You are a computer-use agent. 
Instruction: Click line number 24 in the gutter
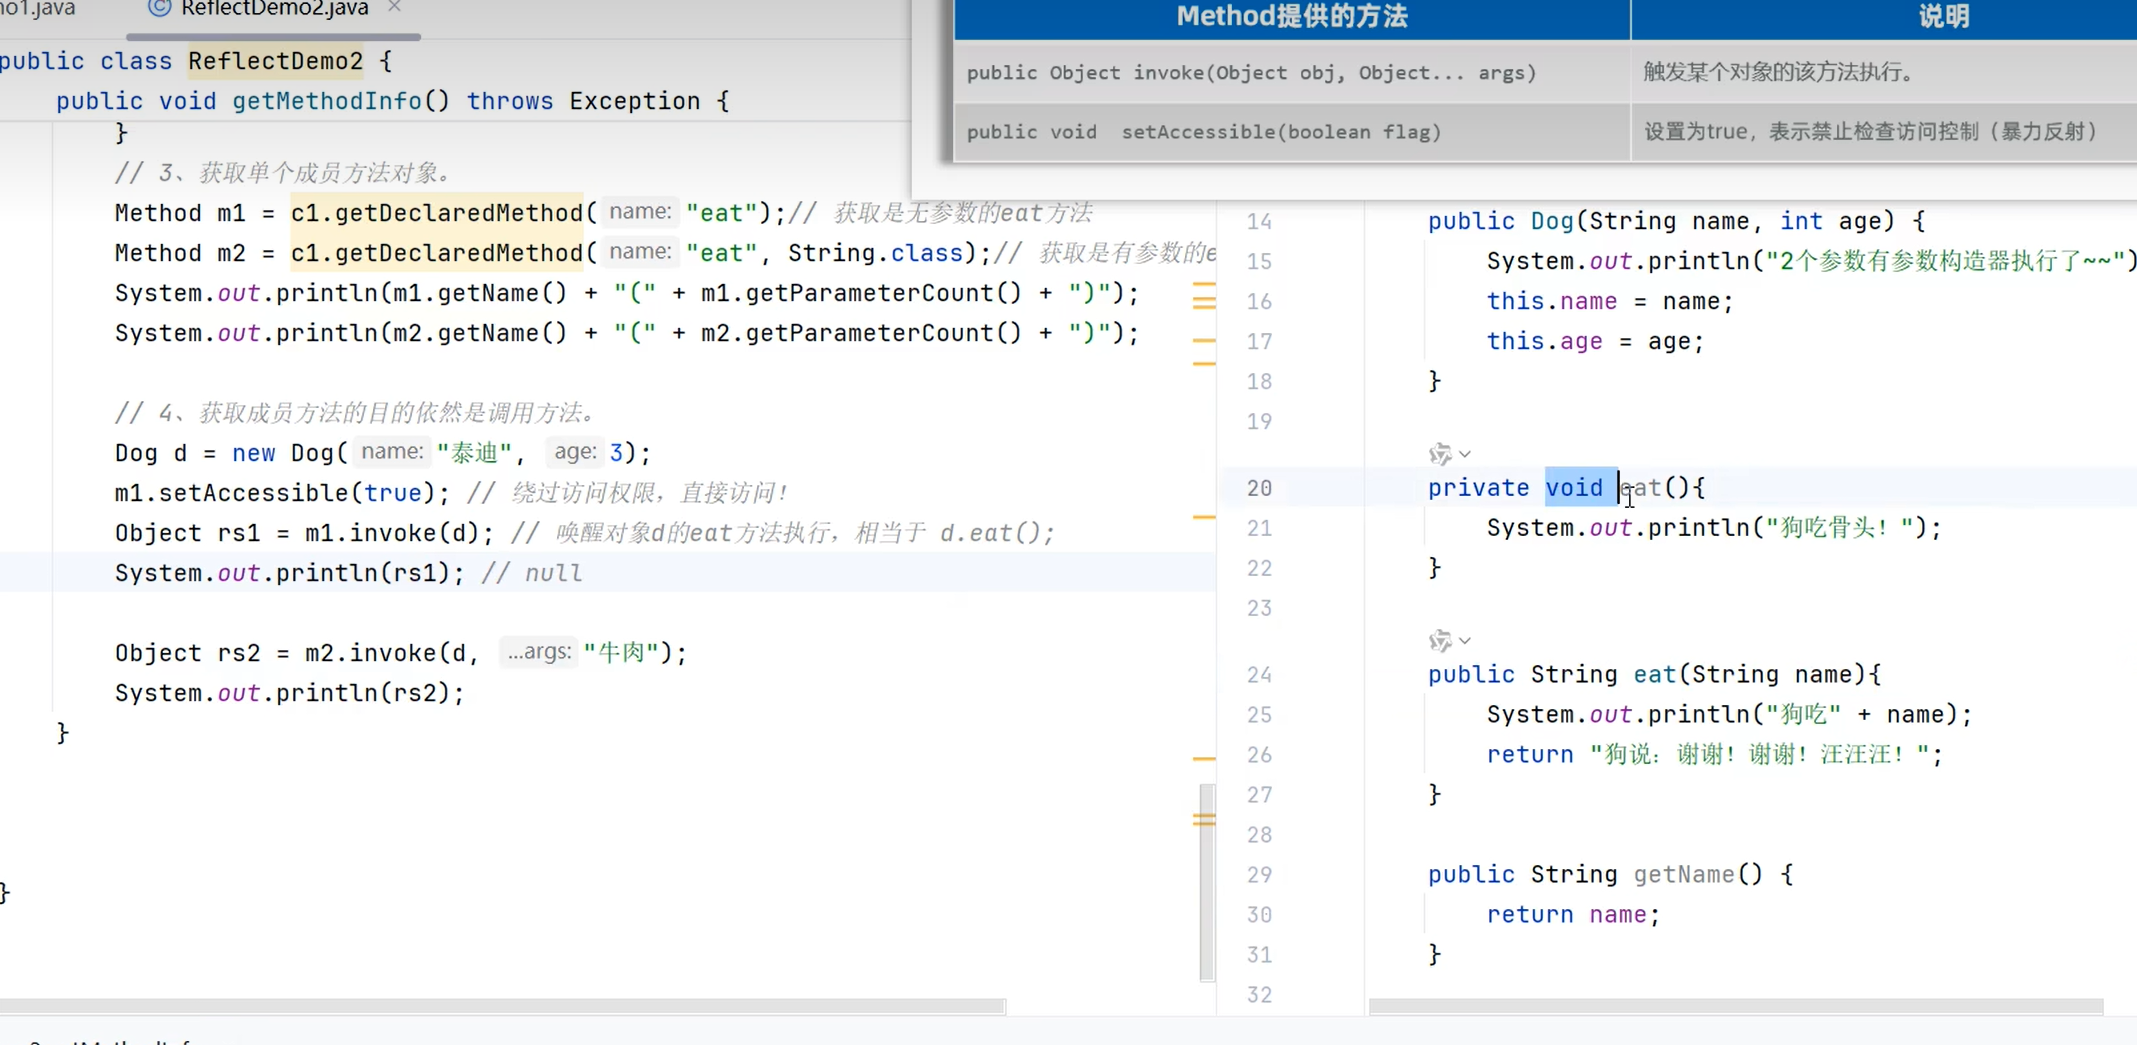click(1260, 675)
